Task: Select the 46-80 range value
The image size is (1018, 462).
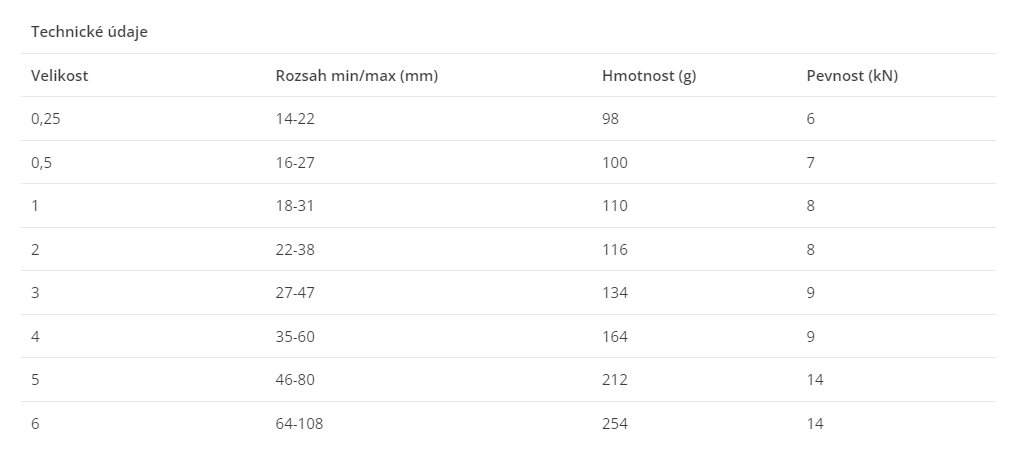Action: tap(295, 380)
